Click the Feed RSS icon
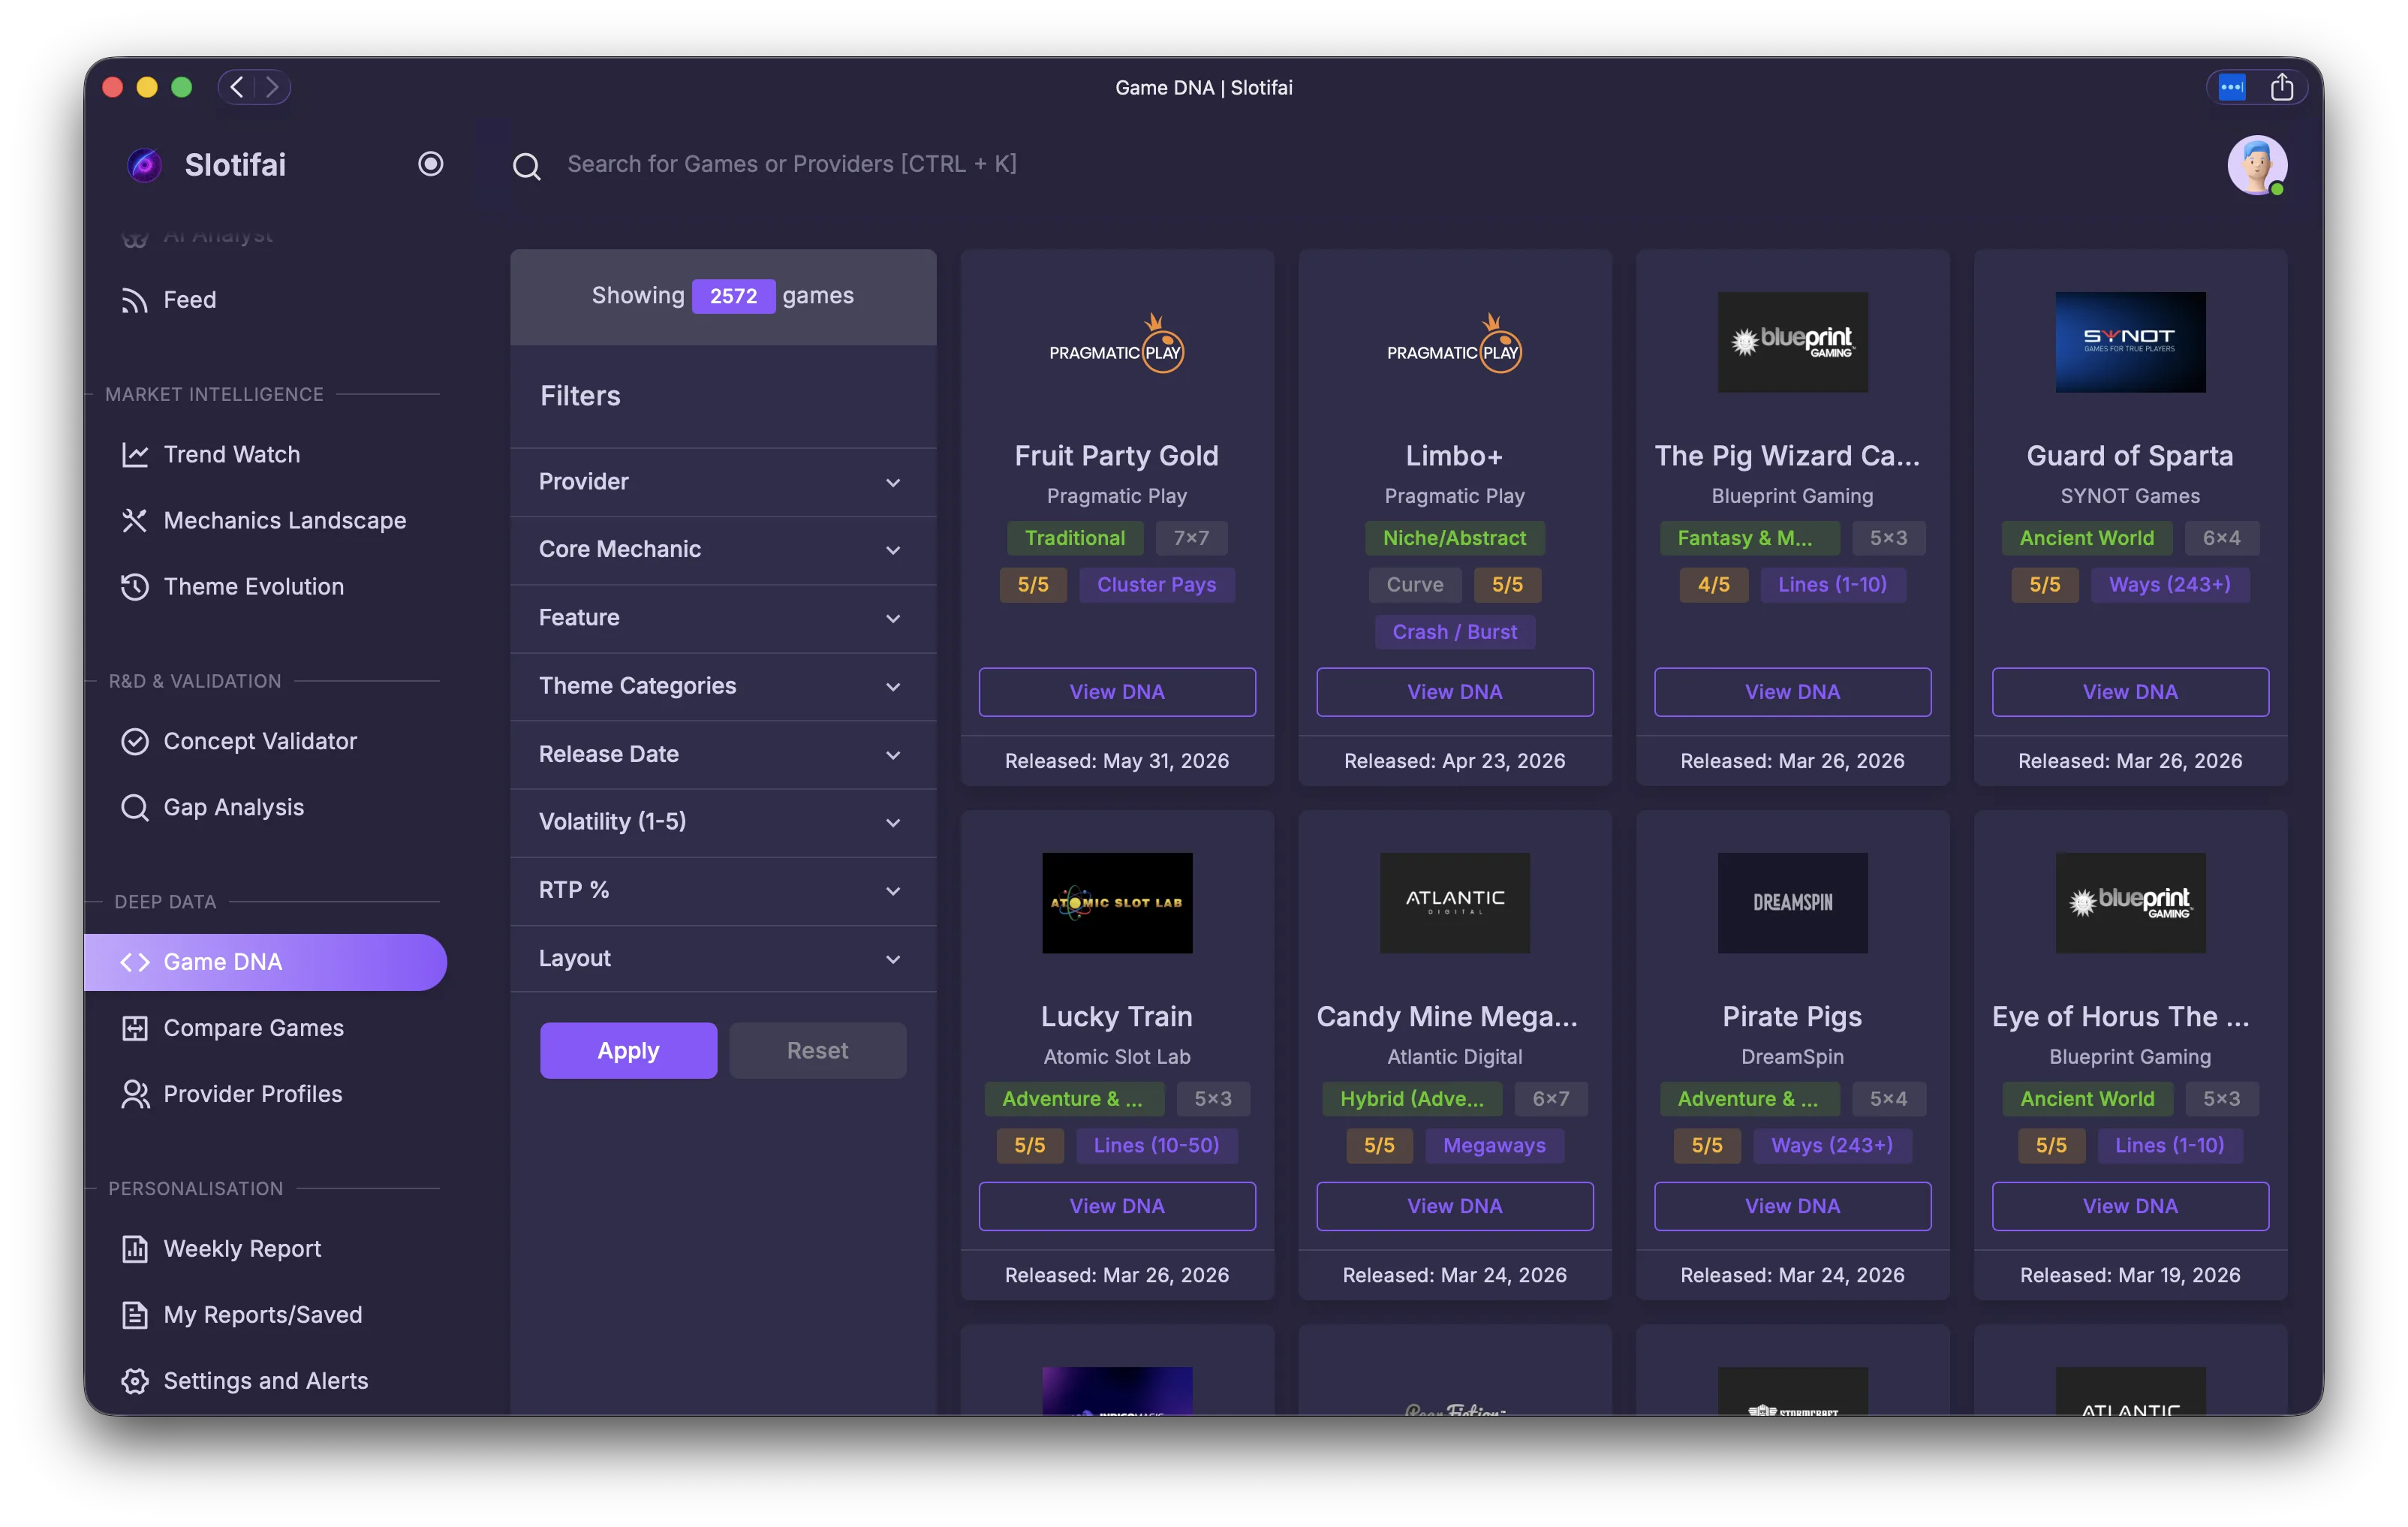 [134, 300]
